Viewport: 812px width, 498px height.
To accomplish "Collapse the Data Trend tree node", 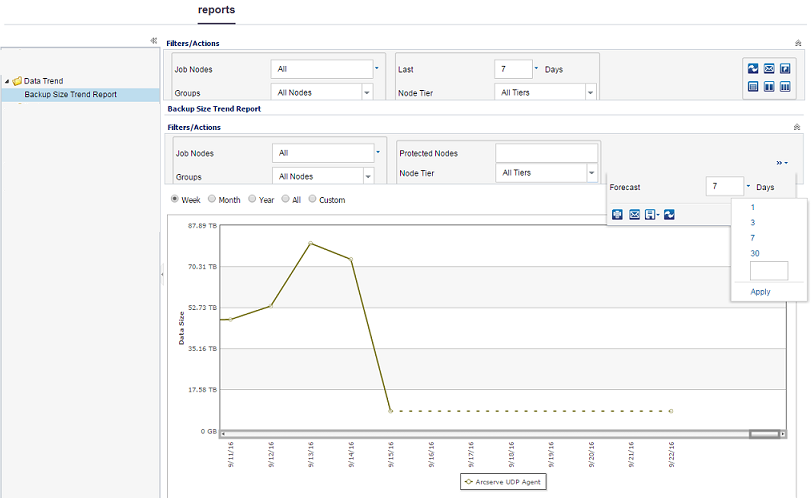I will click(x=7, y=81).
